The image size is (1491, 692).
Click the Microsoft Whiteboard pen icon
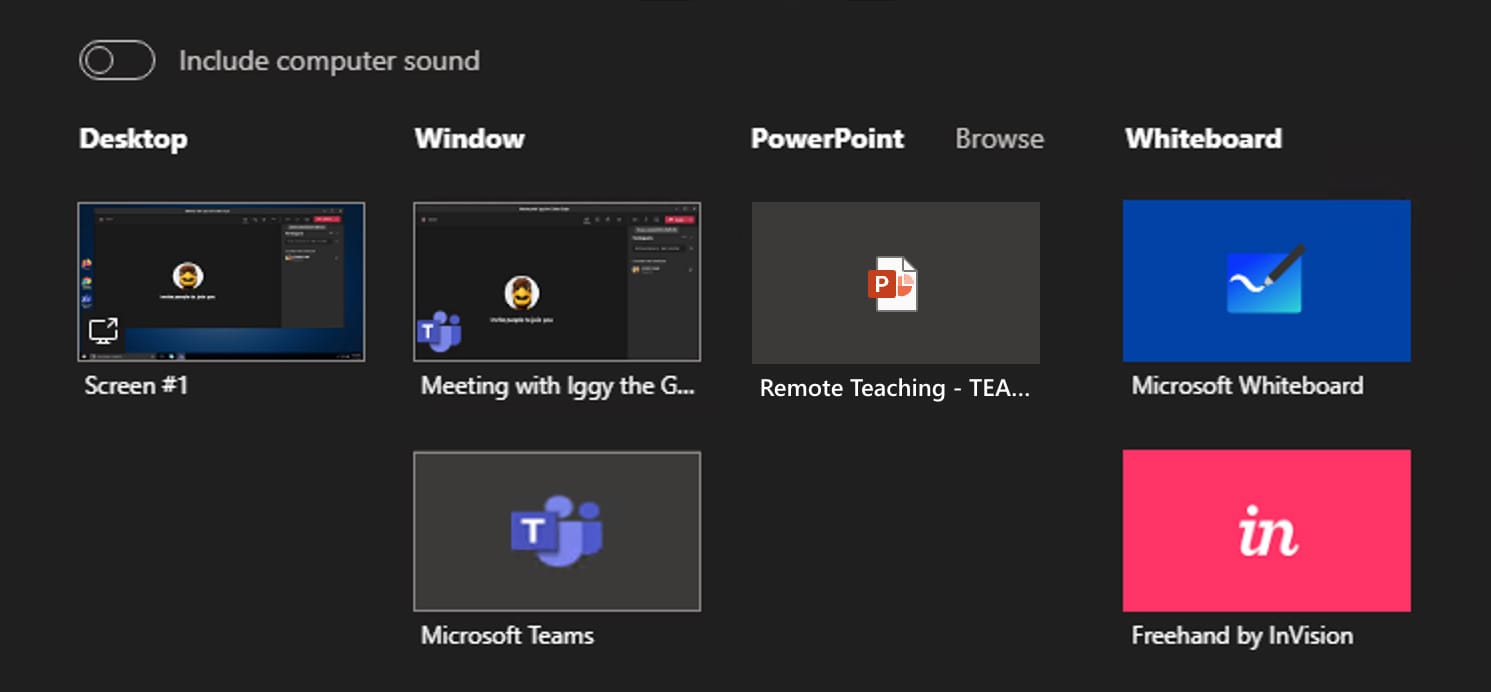[1266, 280]
